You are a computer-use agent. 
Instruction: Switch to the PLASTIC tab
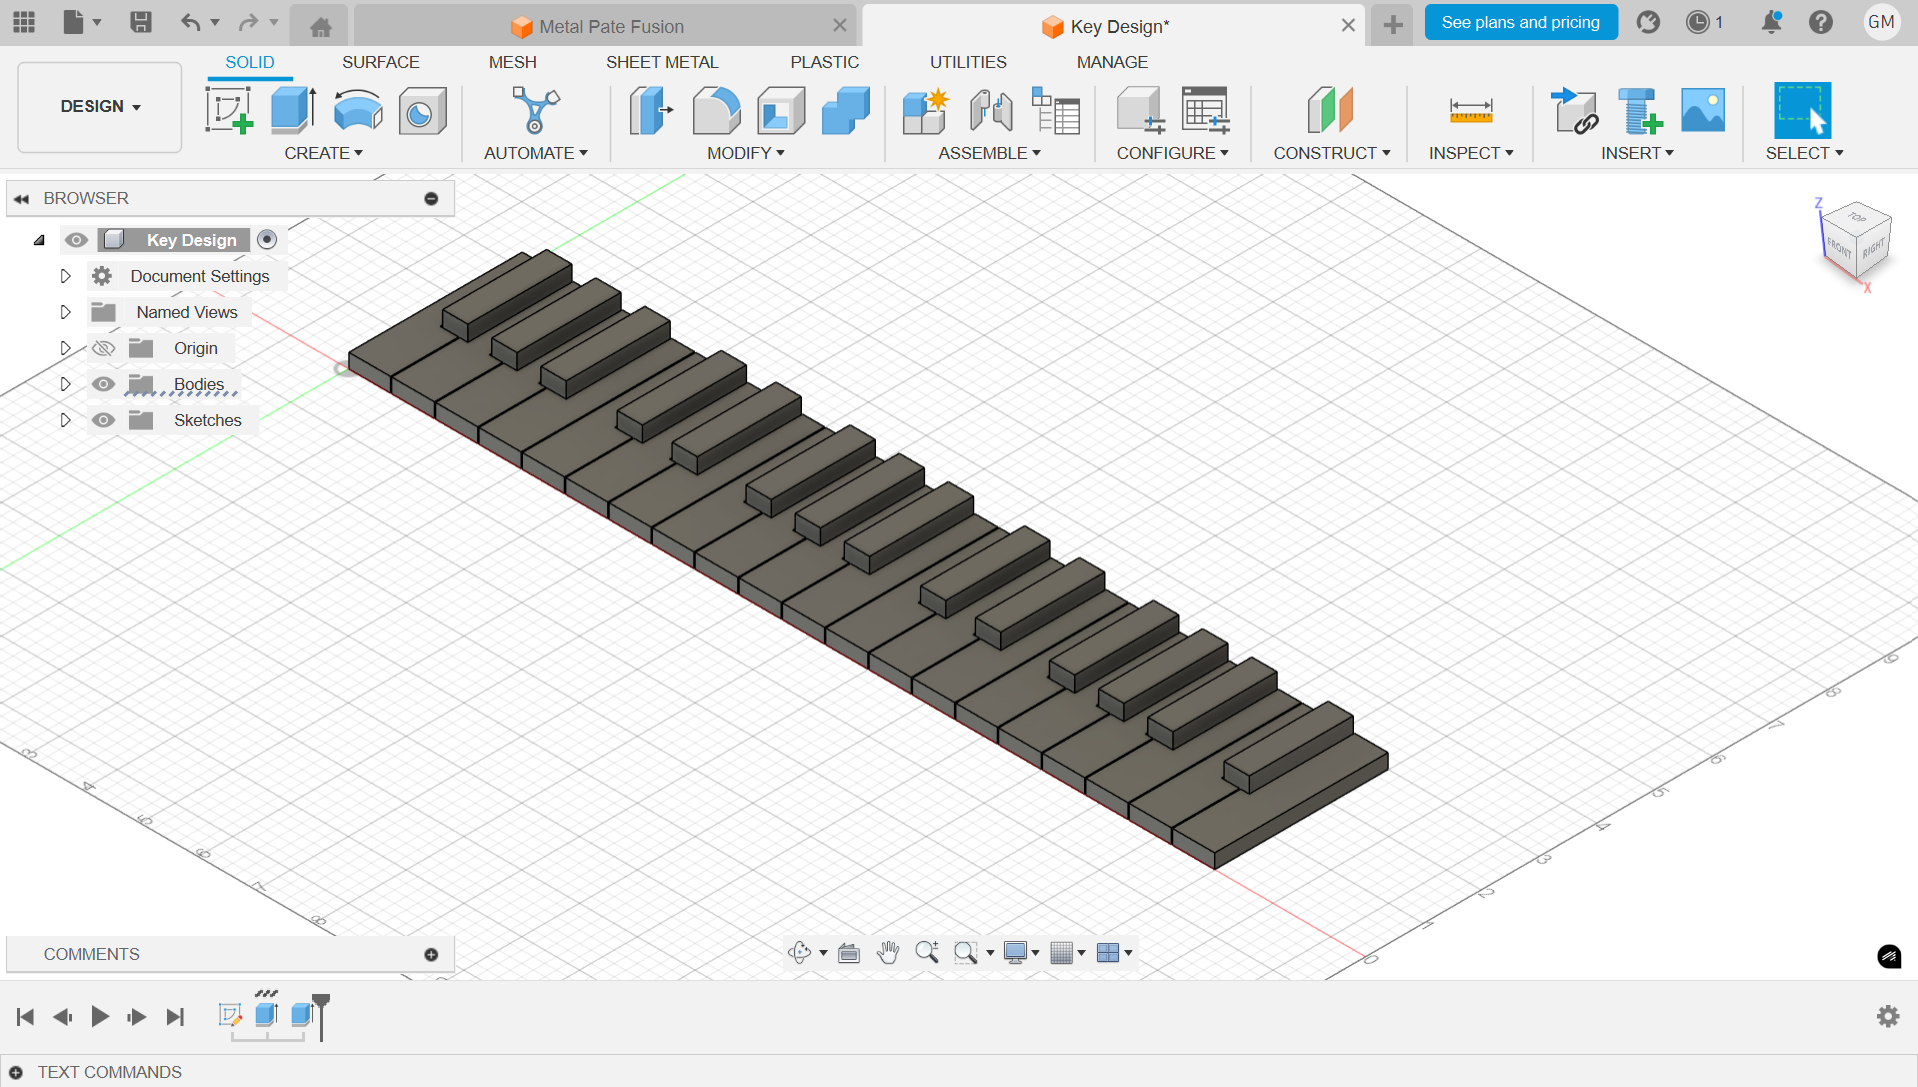pos(824,62)
